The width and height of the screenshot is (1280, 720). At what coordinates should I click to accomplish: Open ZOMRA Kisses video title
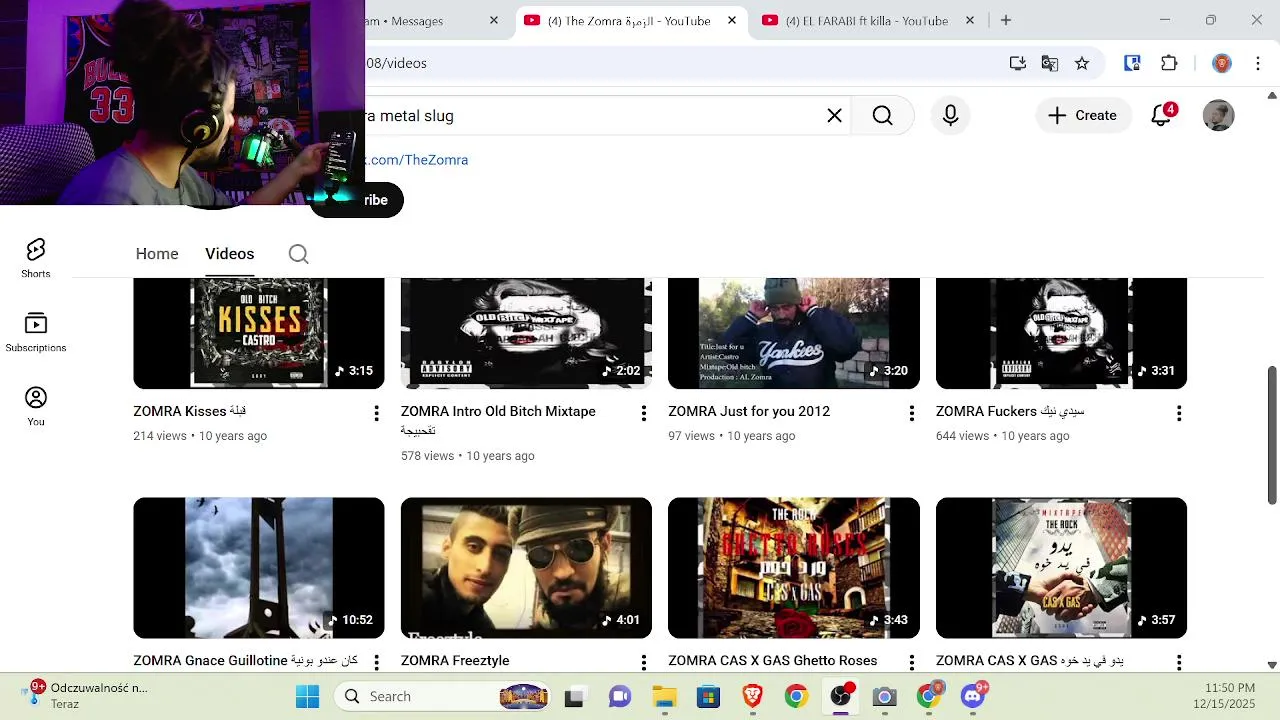coord(190,411)
